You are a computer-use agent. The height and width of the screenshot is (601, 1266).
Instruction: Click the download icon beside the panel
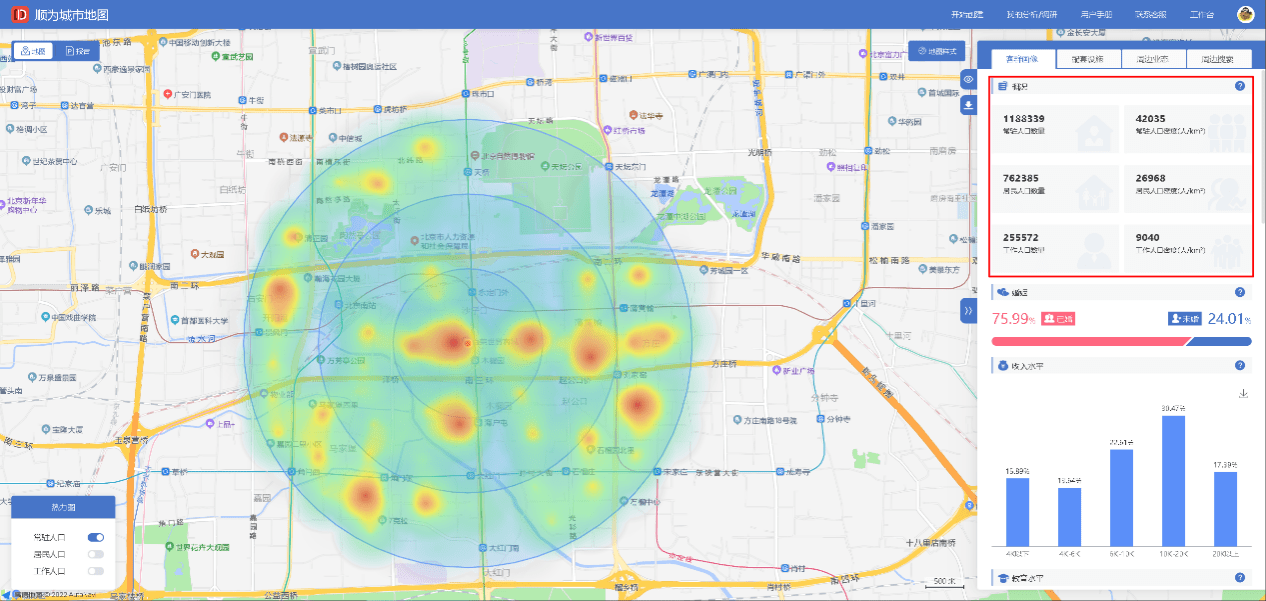[x=968, y=105]
